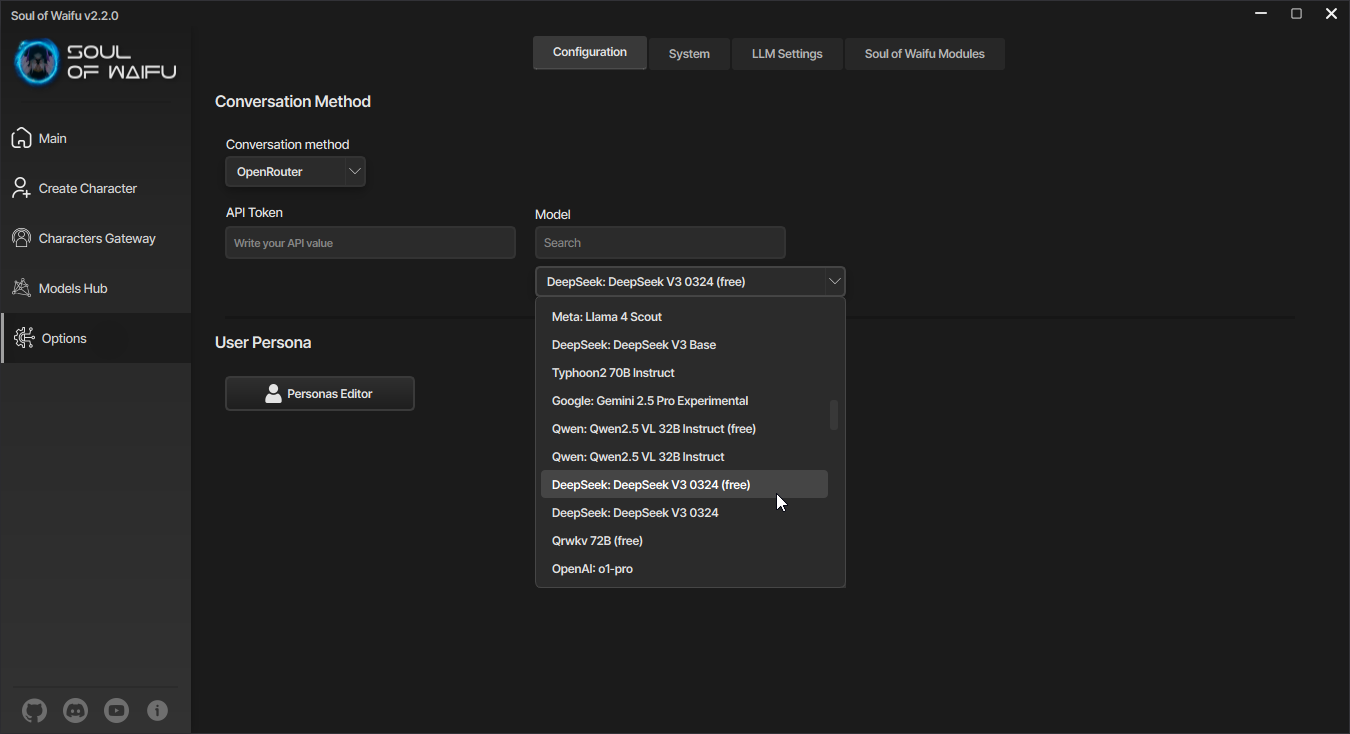Open the GitHub link icon
The image size is (1350, 734).
(34, 711)
